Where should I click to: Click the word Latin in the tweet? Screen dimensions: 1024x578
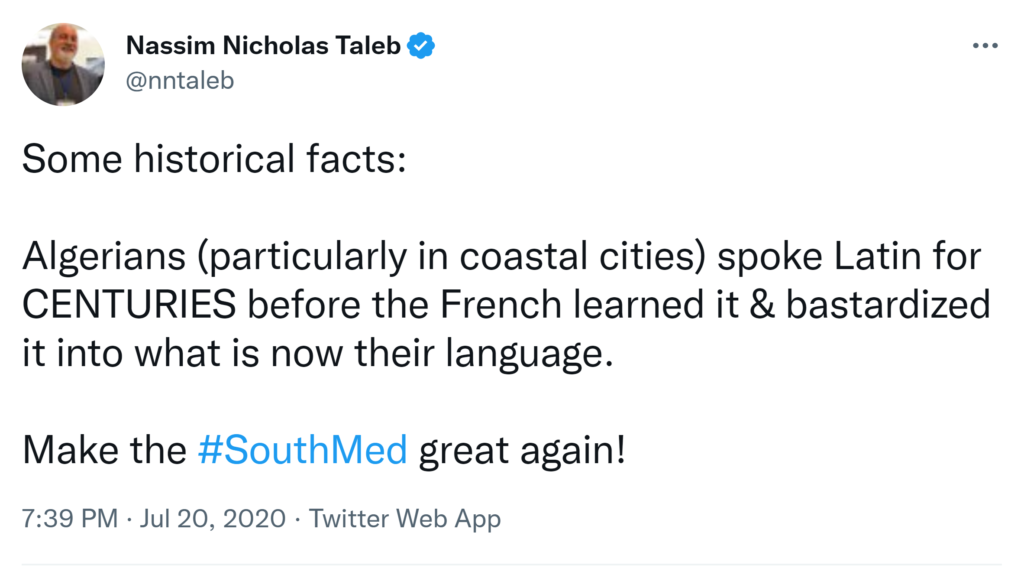[883, 257]
